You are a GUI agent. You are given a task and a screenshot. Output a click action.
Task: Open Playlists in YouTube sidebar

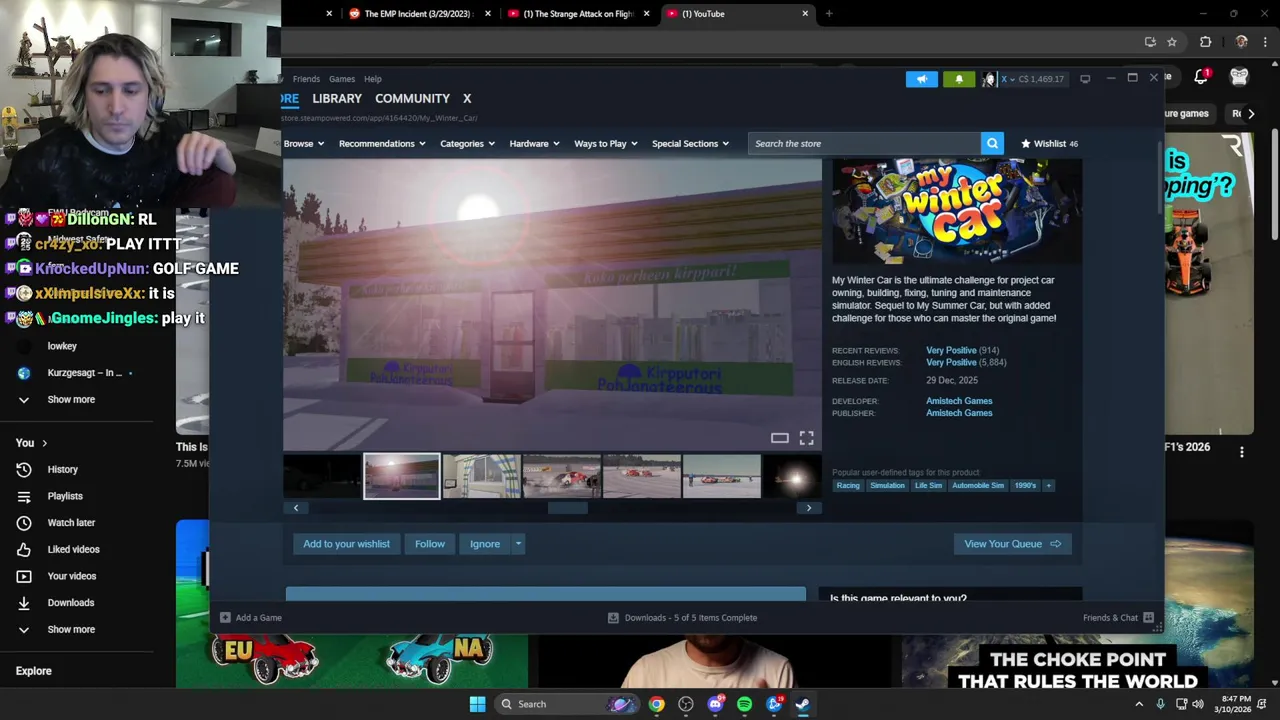tap(65, 496)
